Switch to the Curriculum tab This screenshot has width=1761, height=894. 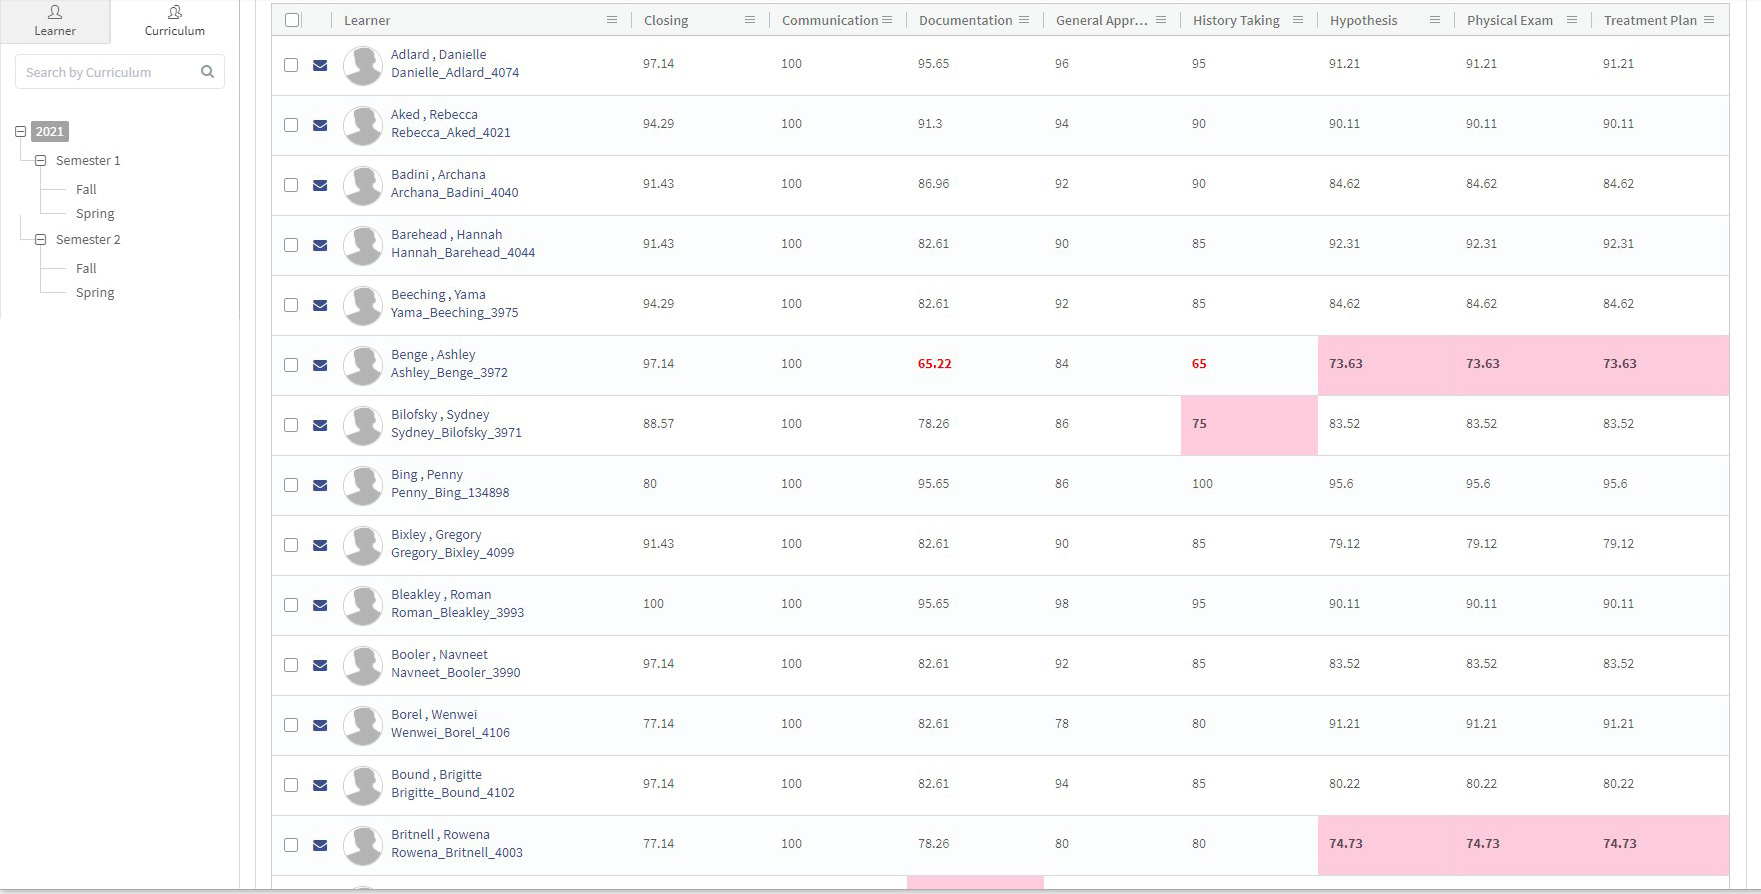(x=174, y=21)
